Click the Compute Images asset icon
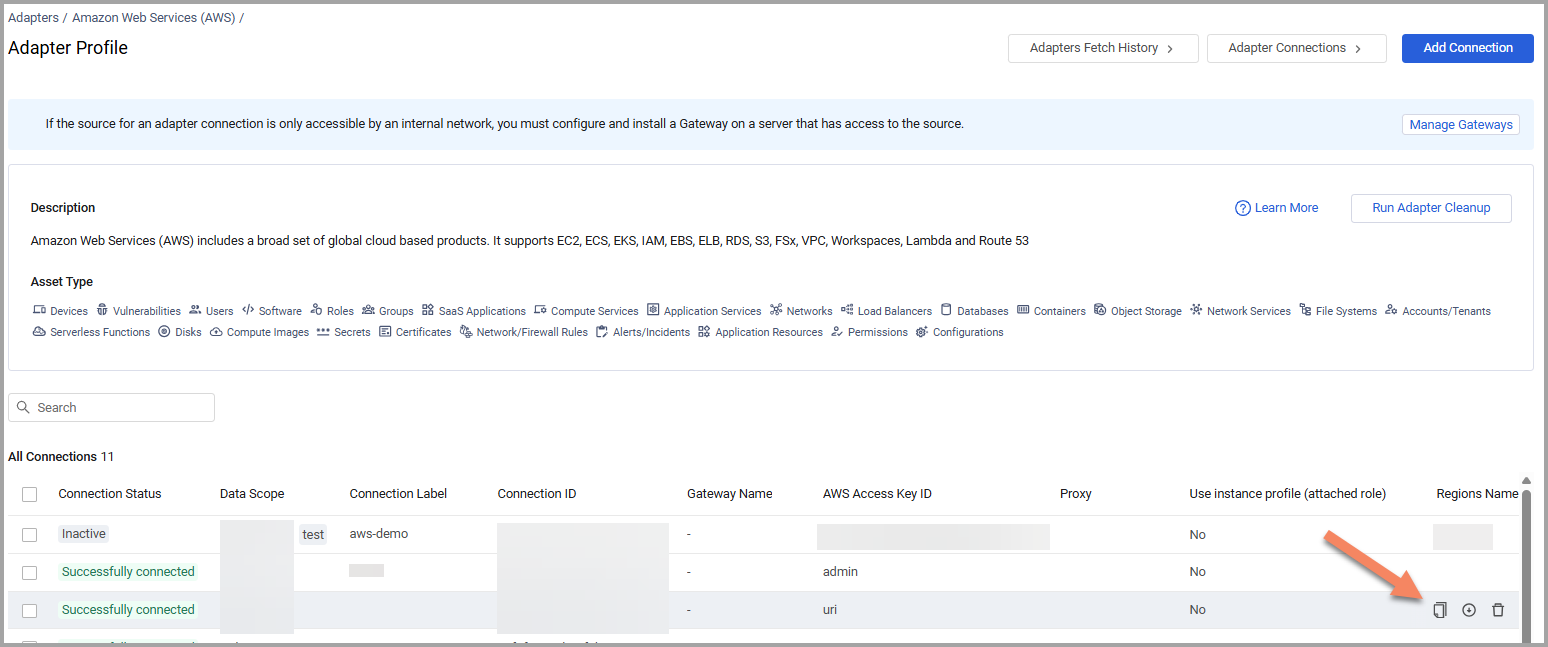 [216, 331]
